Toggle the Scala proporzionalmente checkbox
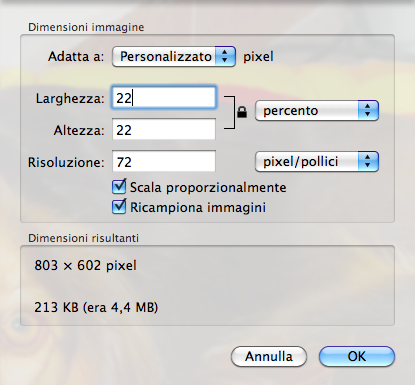Image resolution: width=415 pixels, height=385 pixels. (119, 186)
